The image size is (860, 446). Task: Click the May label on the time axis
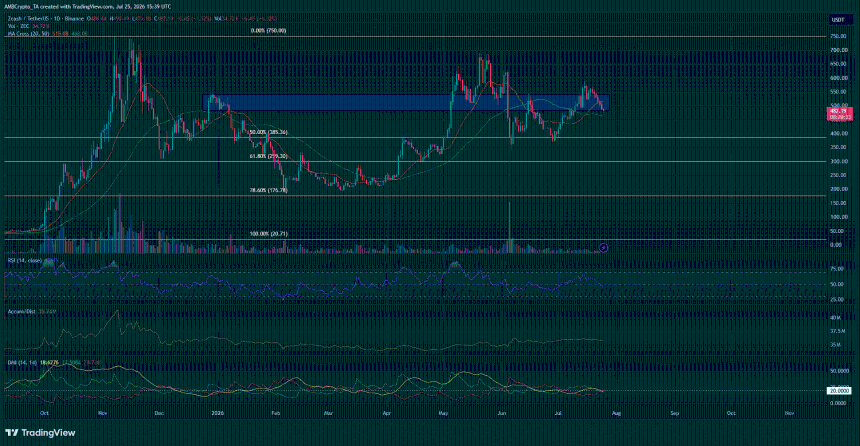coord(444,413)
